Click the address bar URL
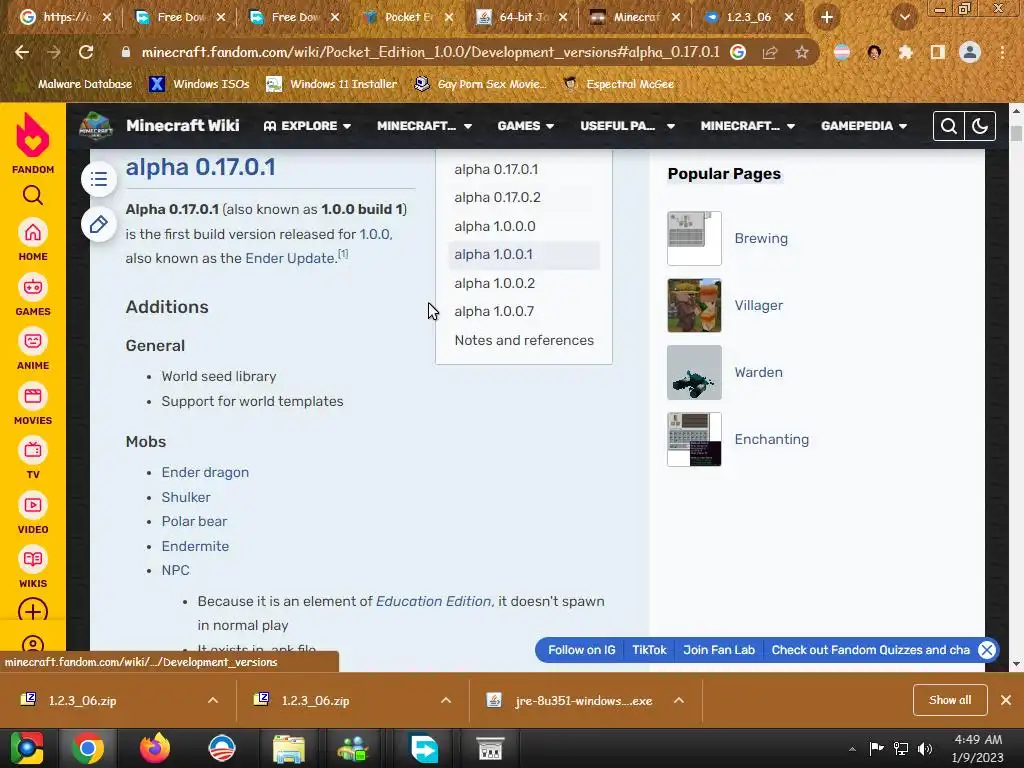 (430, 52)
